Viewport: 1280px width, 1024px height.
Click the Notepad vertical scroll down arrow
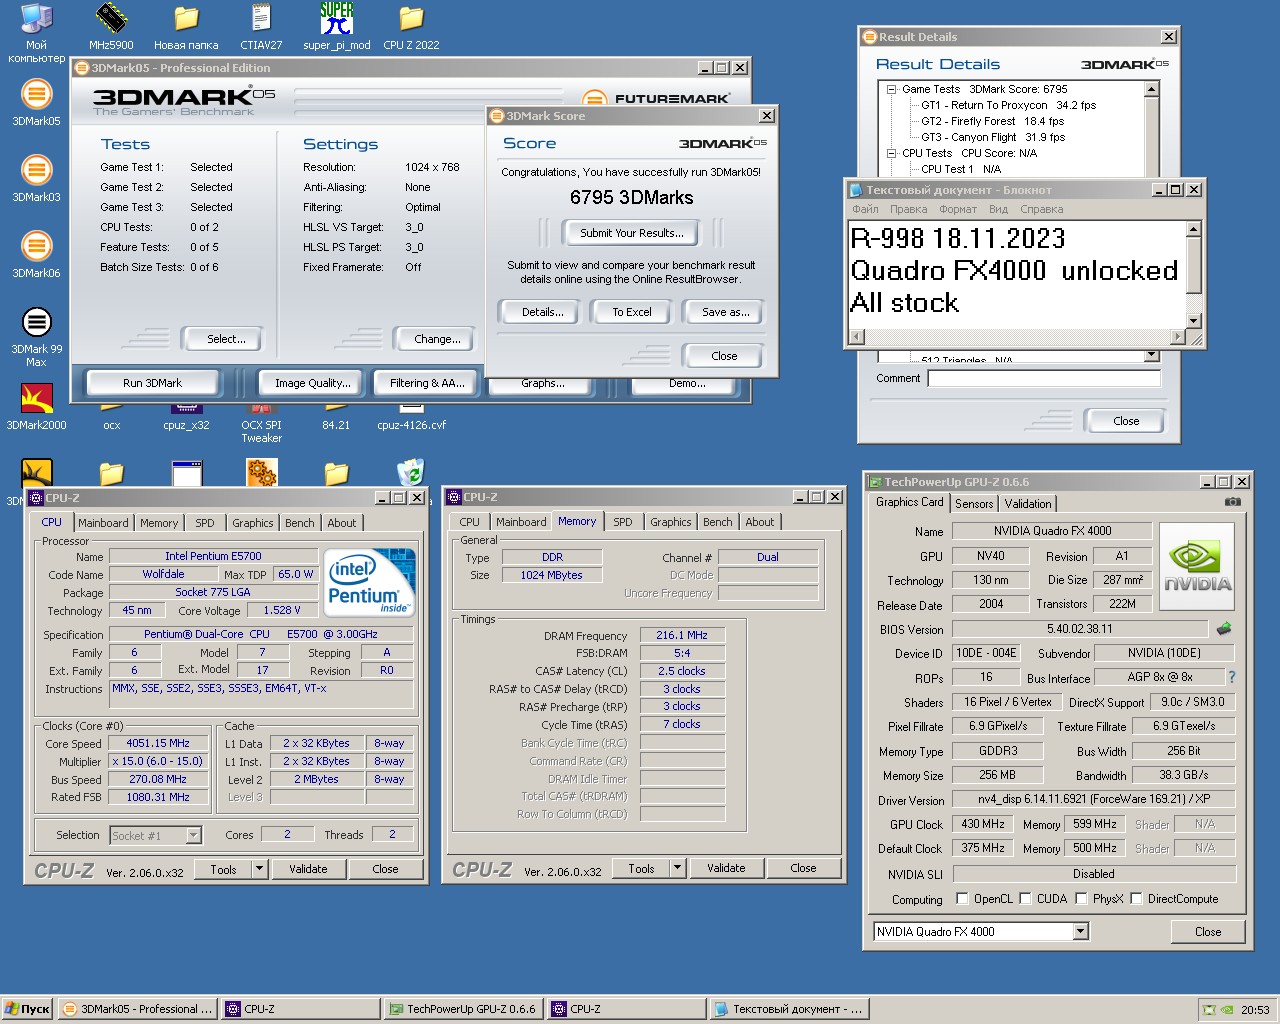(1193, 321)
